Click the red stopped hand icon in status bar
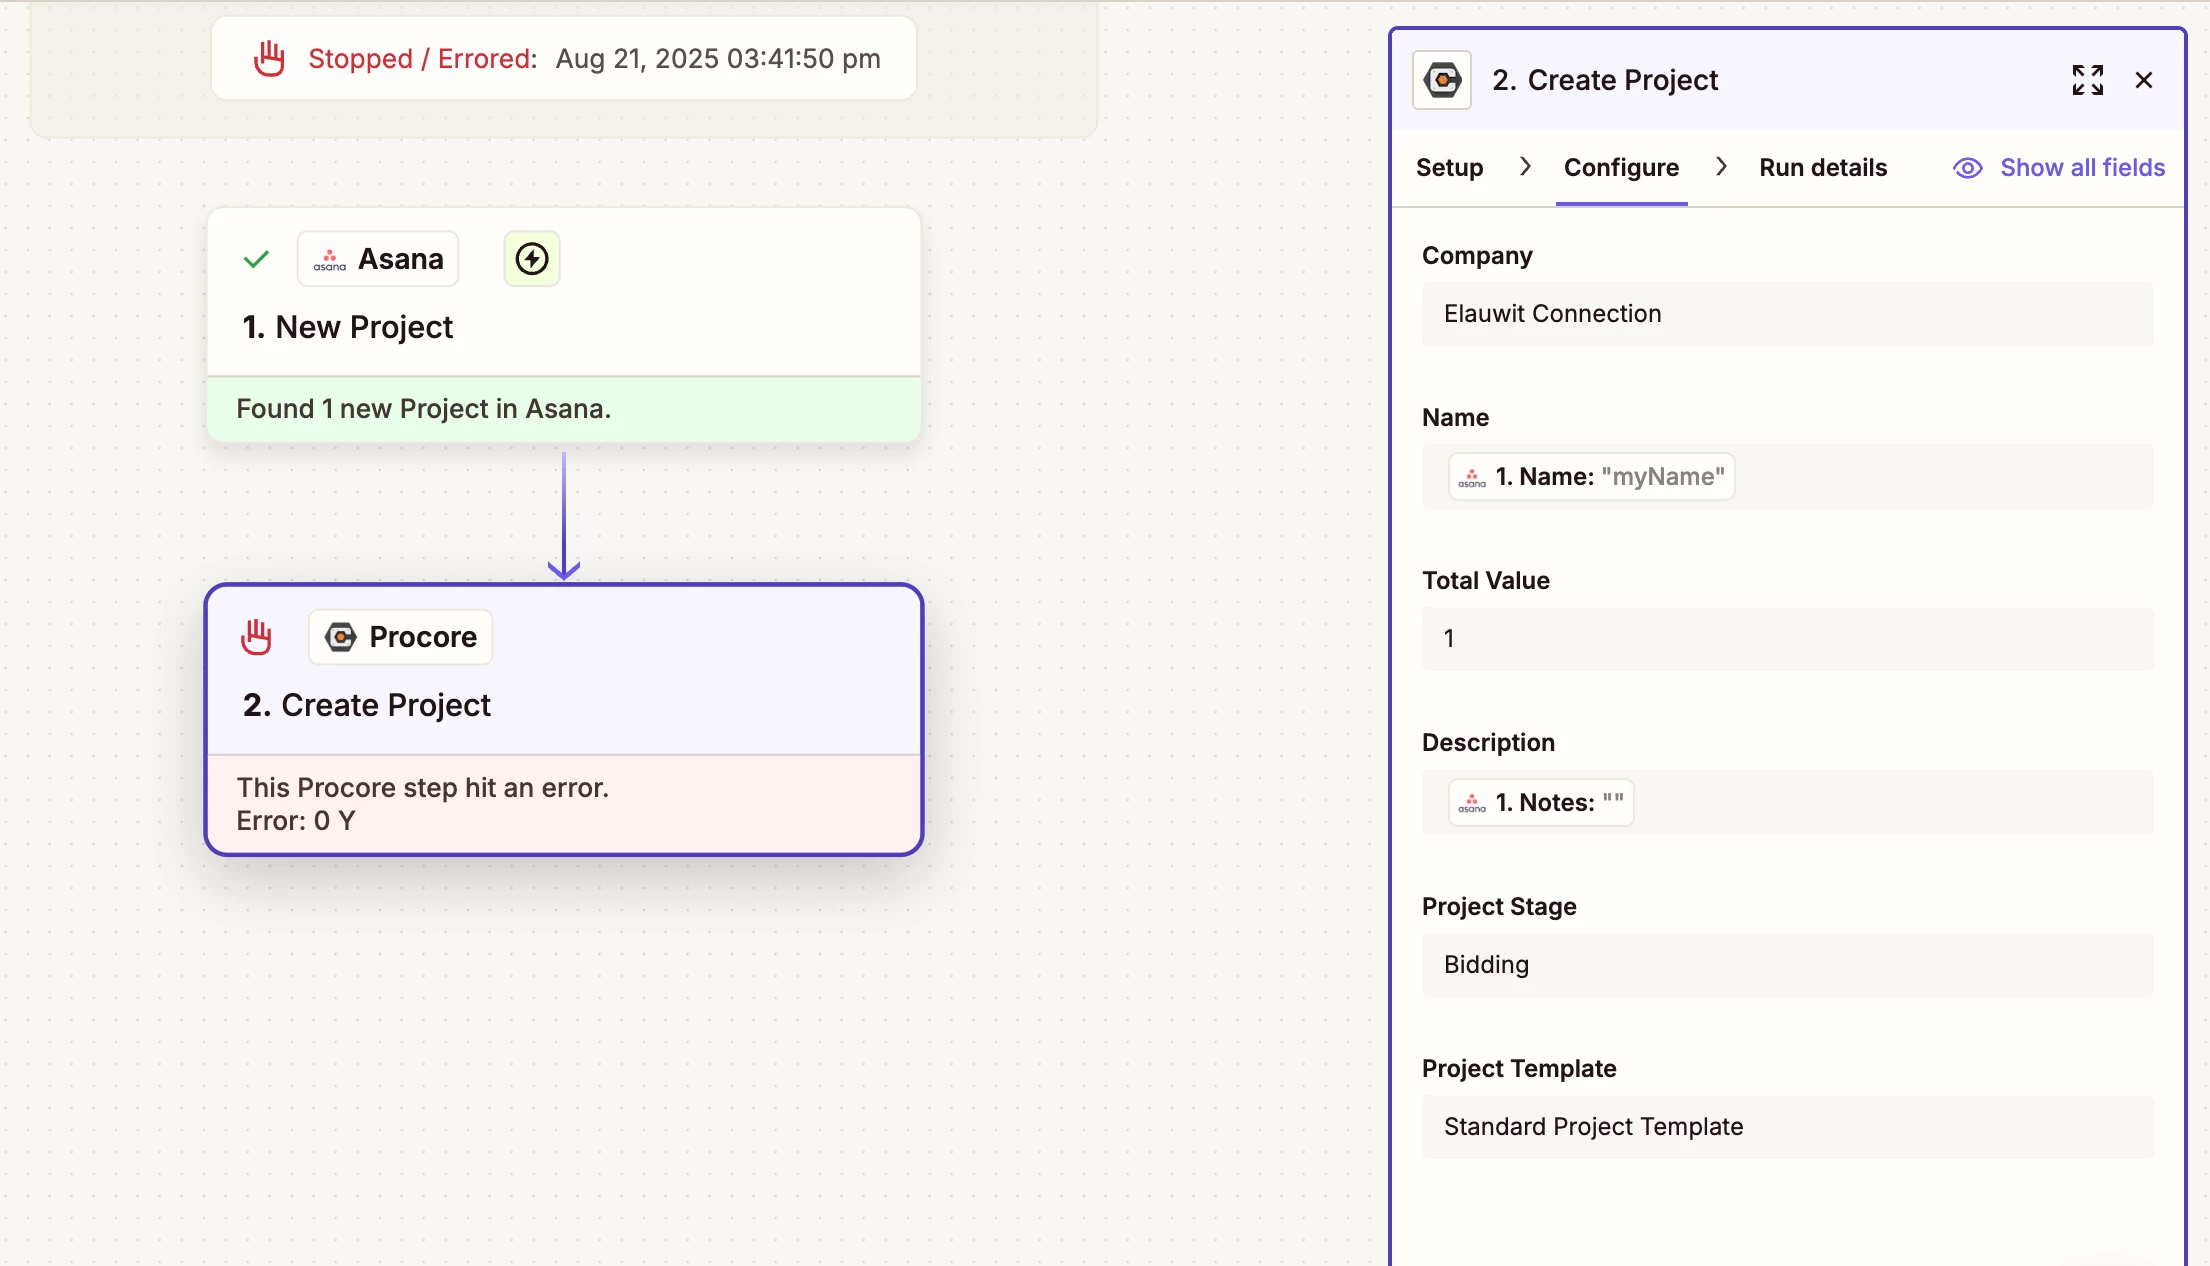 (x=269, y=59)
